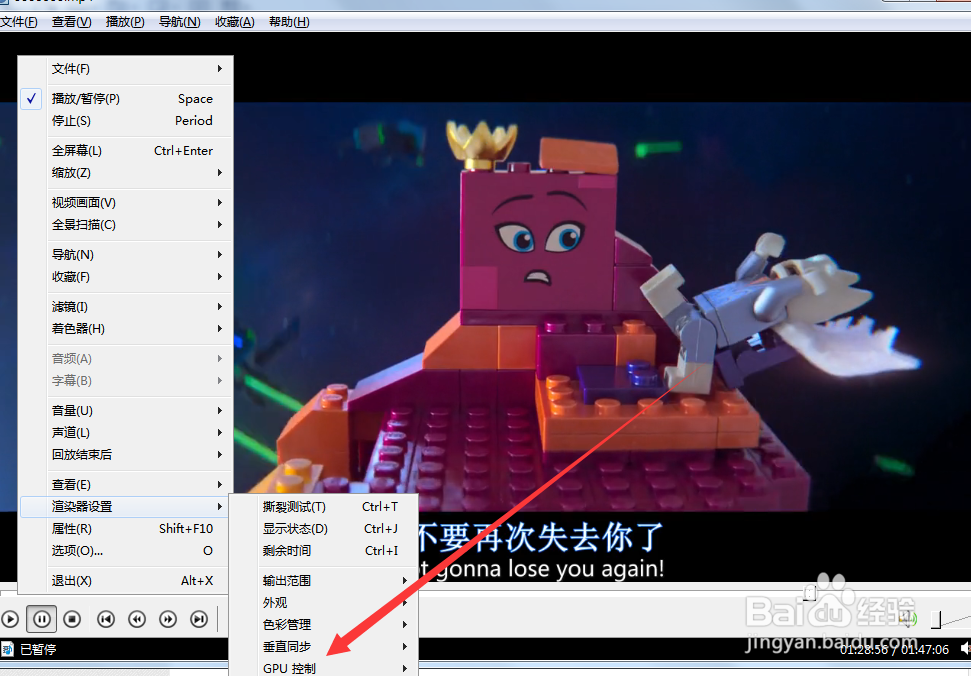Jump to previous item with skip-back icon
The height and width of the screenshot is (676, 971).
coord(105,619)
